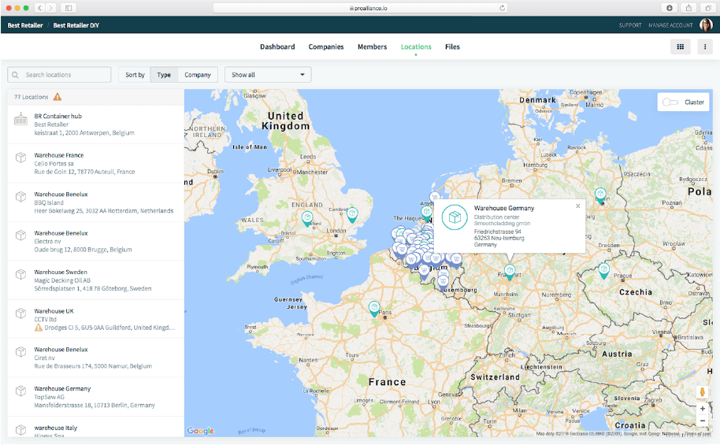Sort locations by Type

(x=164, y=75)
